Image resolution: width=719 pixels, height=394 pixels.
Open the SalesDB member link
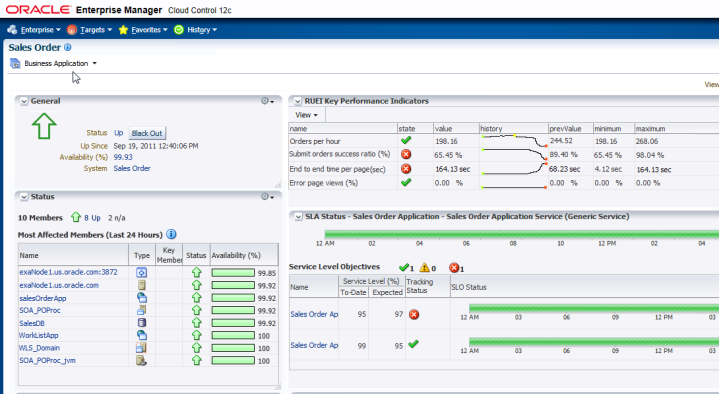pos(32,323)
